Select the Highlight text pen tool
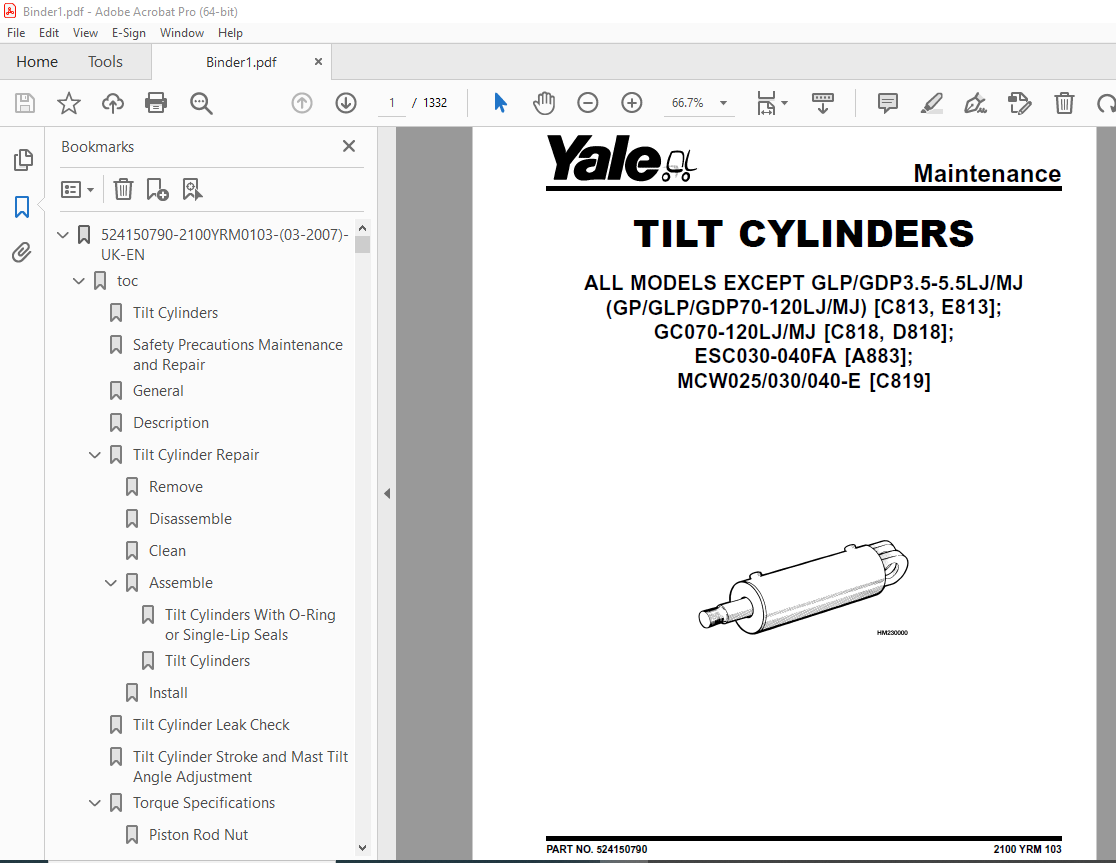 (932, 103)
